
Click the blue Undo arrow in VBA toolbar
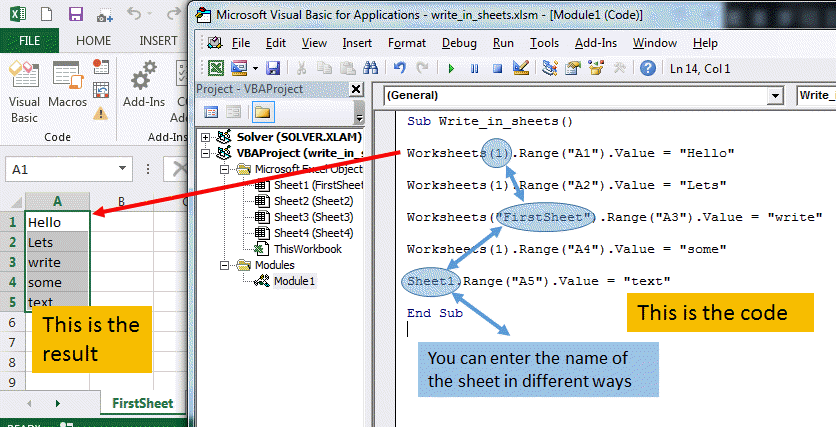click(399, 68)
